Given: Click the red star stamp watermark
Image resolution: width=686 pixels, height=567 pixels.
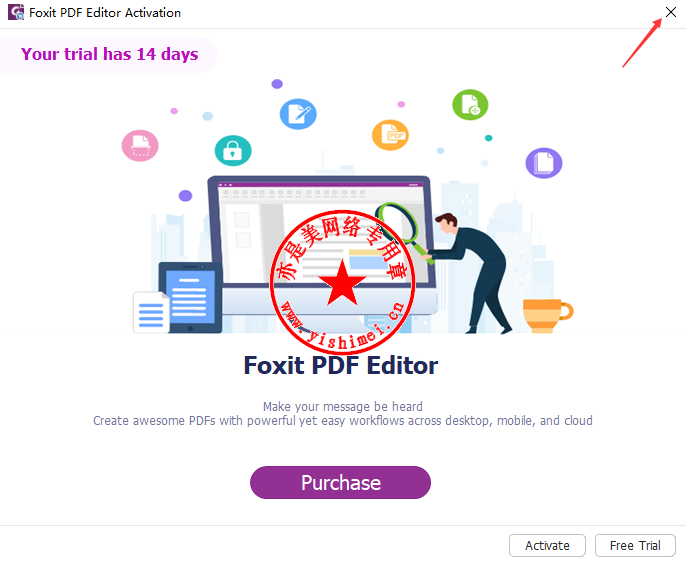Looking at the screenshot, I should coord(343,282).
